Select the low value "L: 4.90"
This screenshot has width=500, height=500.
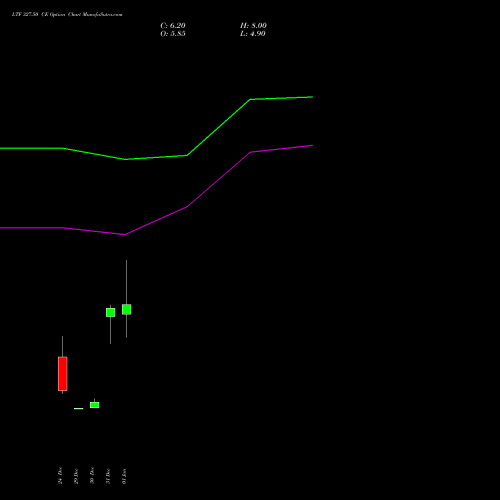pyautogui.click(x=253, y=34)
